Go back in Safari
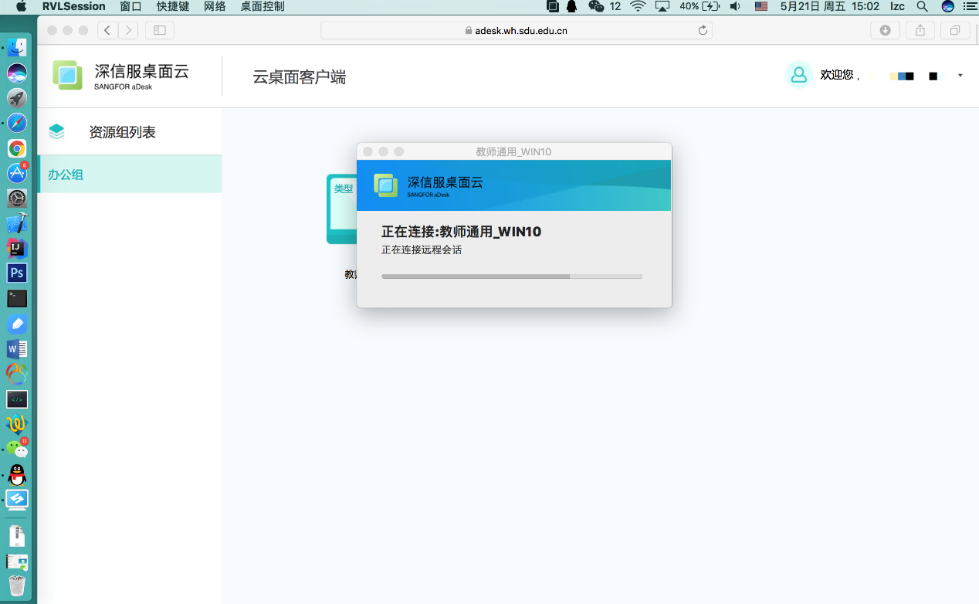 (x=107, y=30)
